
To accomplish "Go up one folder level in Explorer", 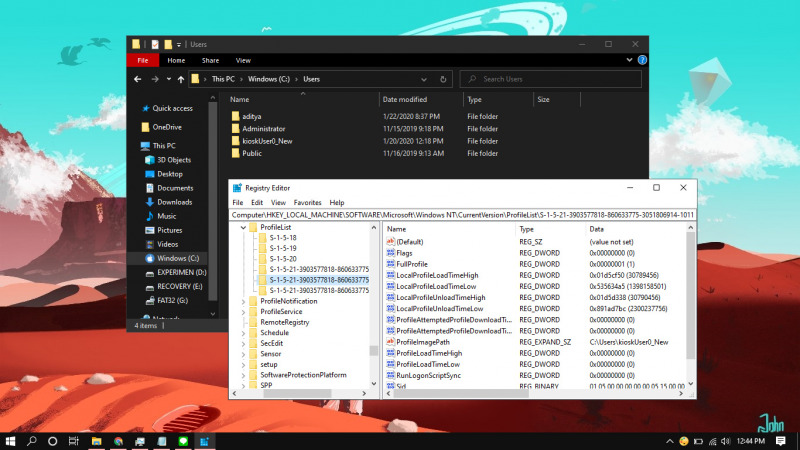I will point(181,79).
